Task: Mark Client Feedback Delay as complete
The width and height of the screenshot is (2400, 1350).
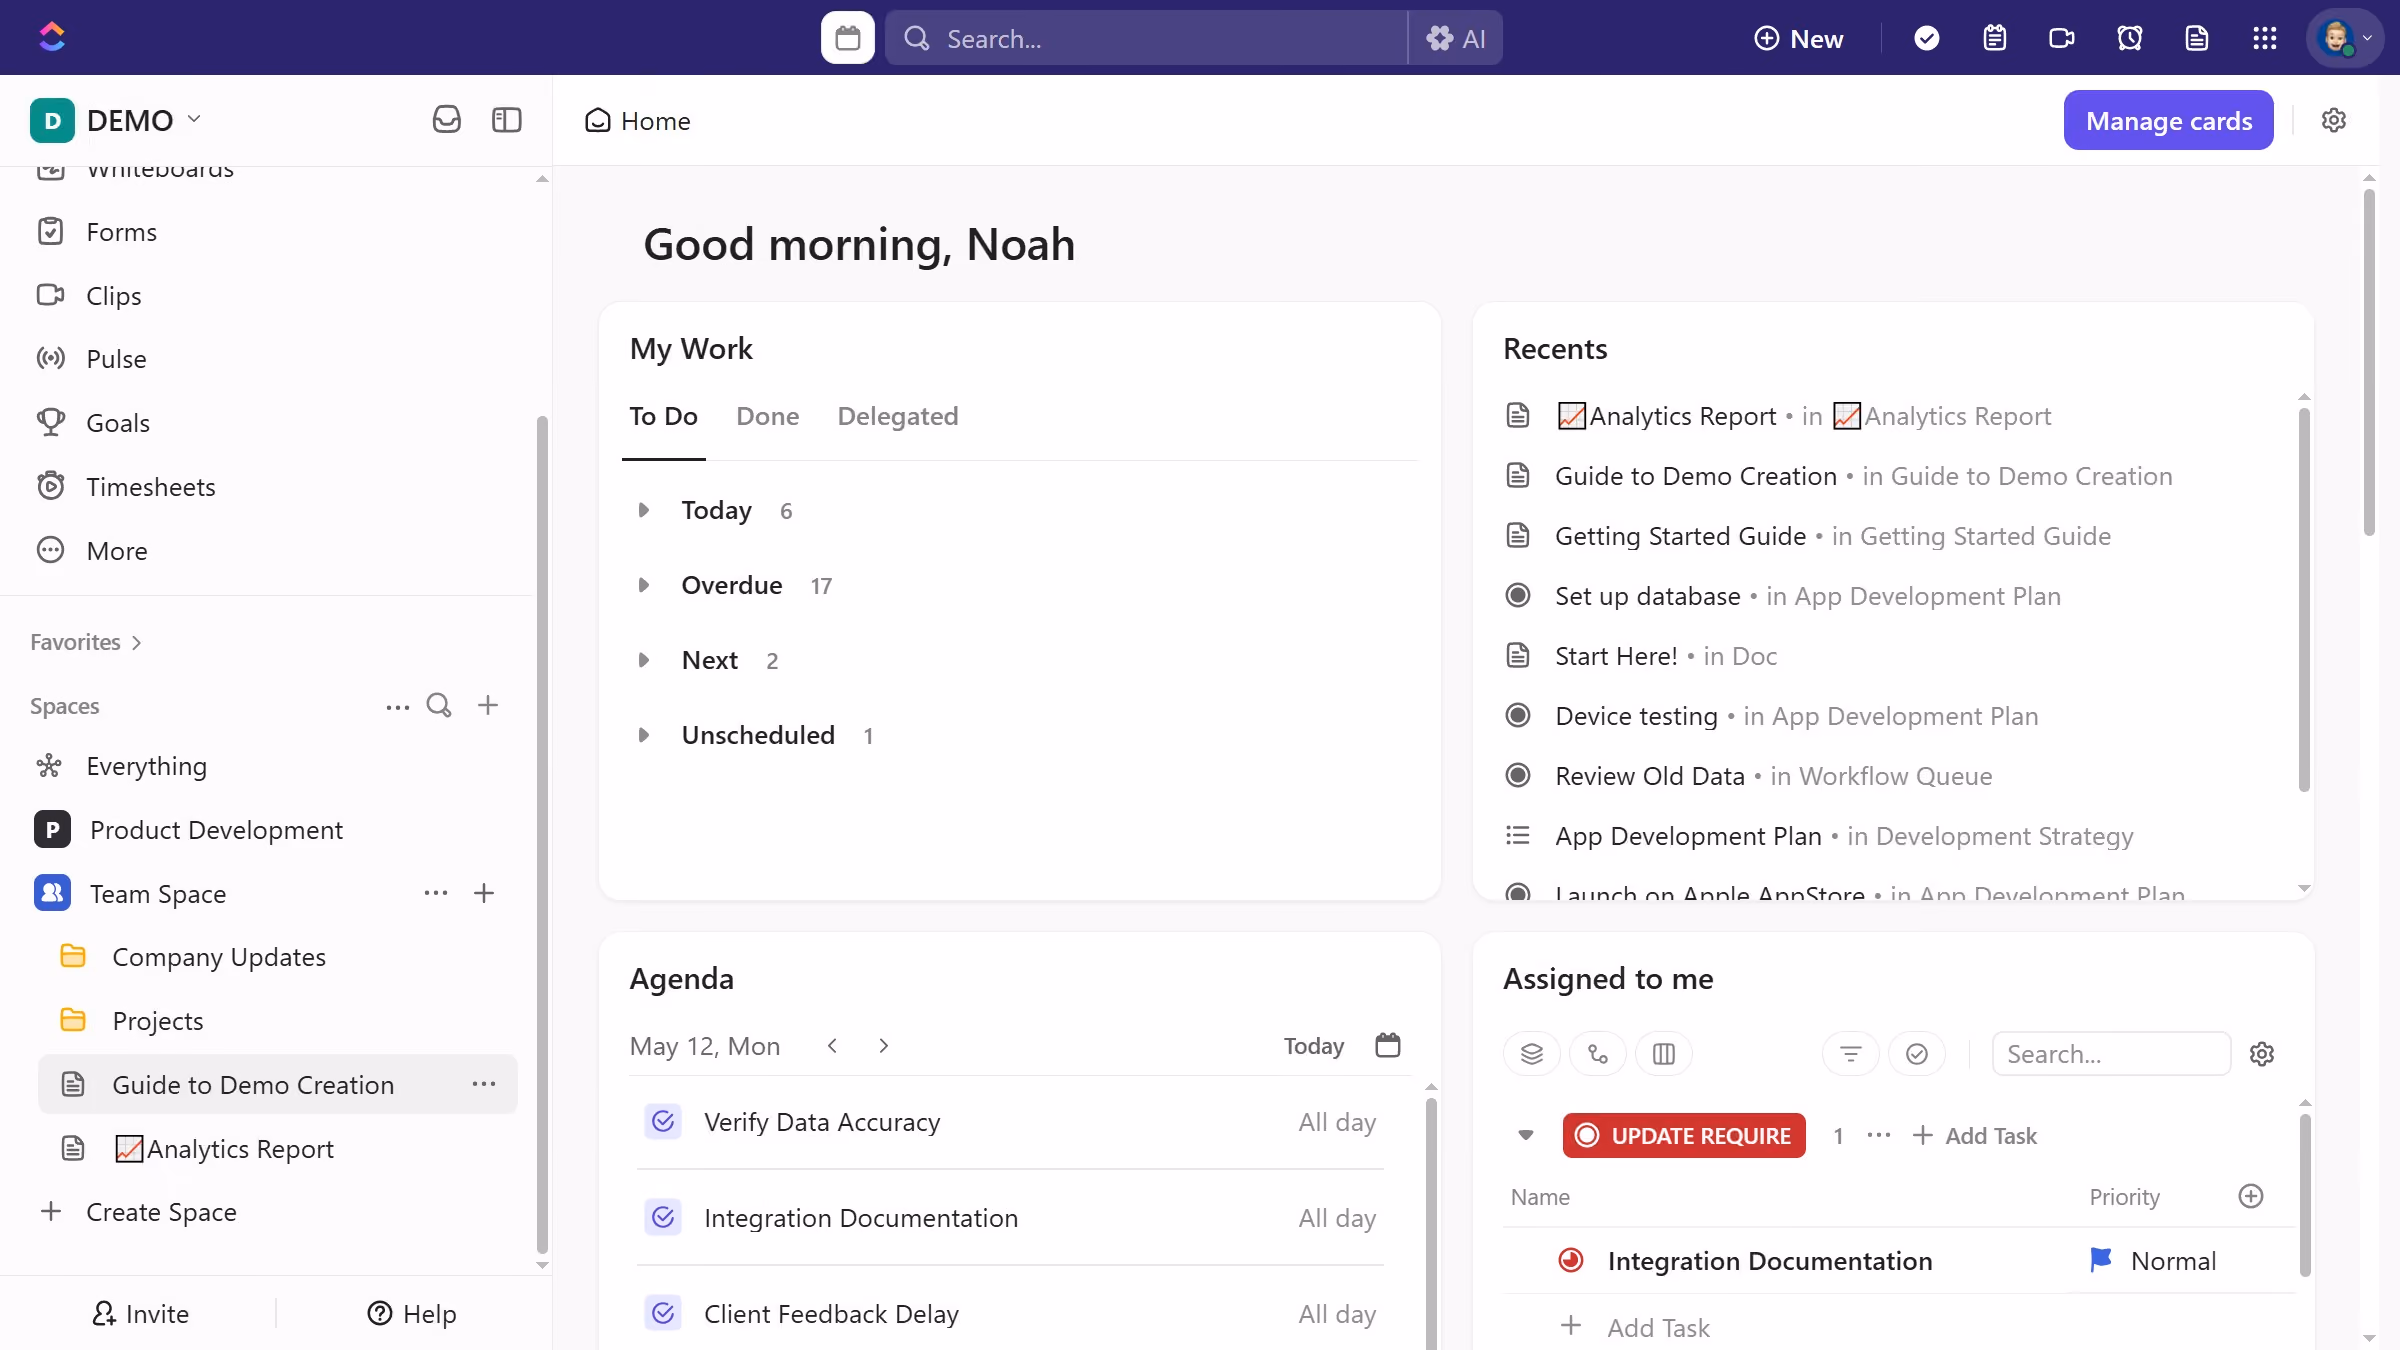Action: 662,1314
